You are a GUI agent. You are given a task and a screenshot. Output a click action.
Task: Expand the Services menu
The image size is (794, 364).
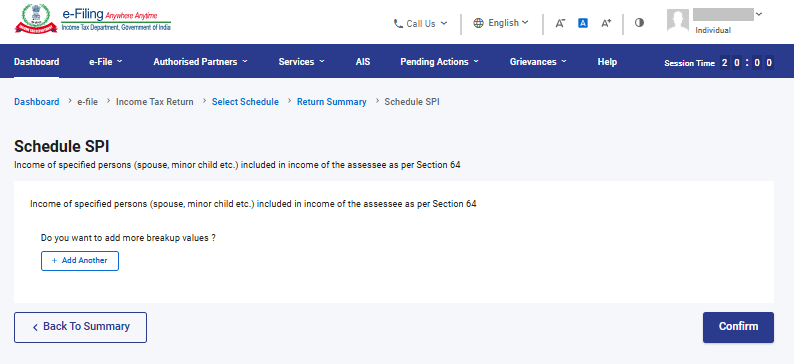(302, 62)
